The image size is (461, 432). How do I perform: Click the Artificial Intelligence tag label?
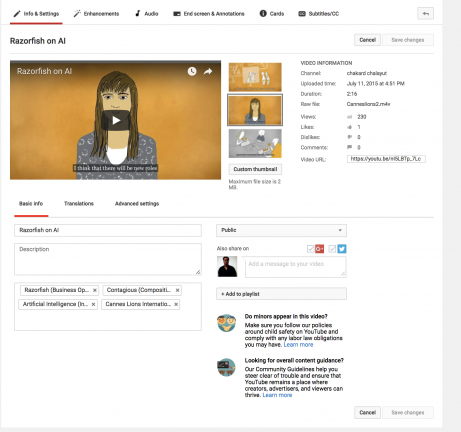[55, 304]
